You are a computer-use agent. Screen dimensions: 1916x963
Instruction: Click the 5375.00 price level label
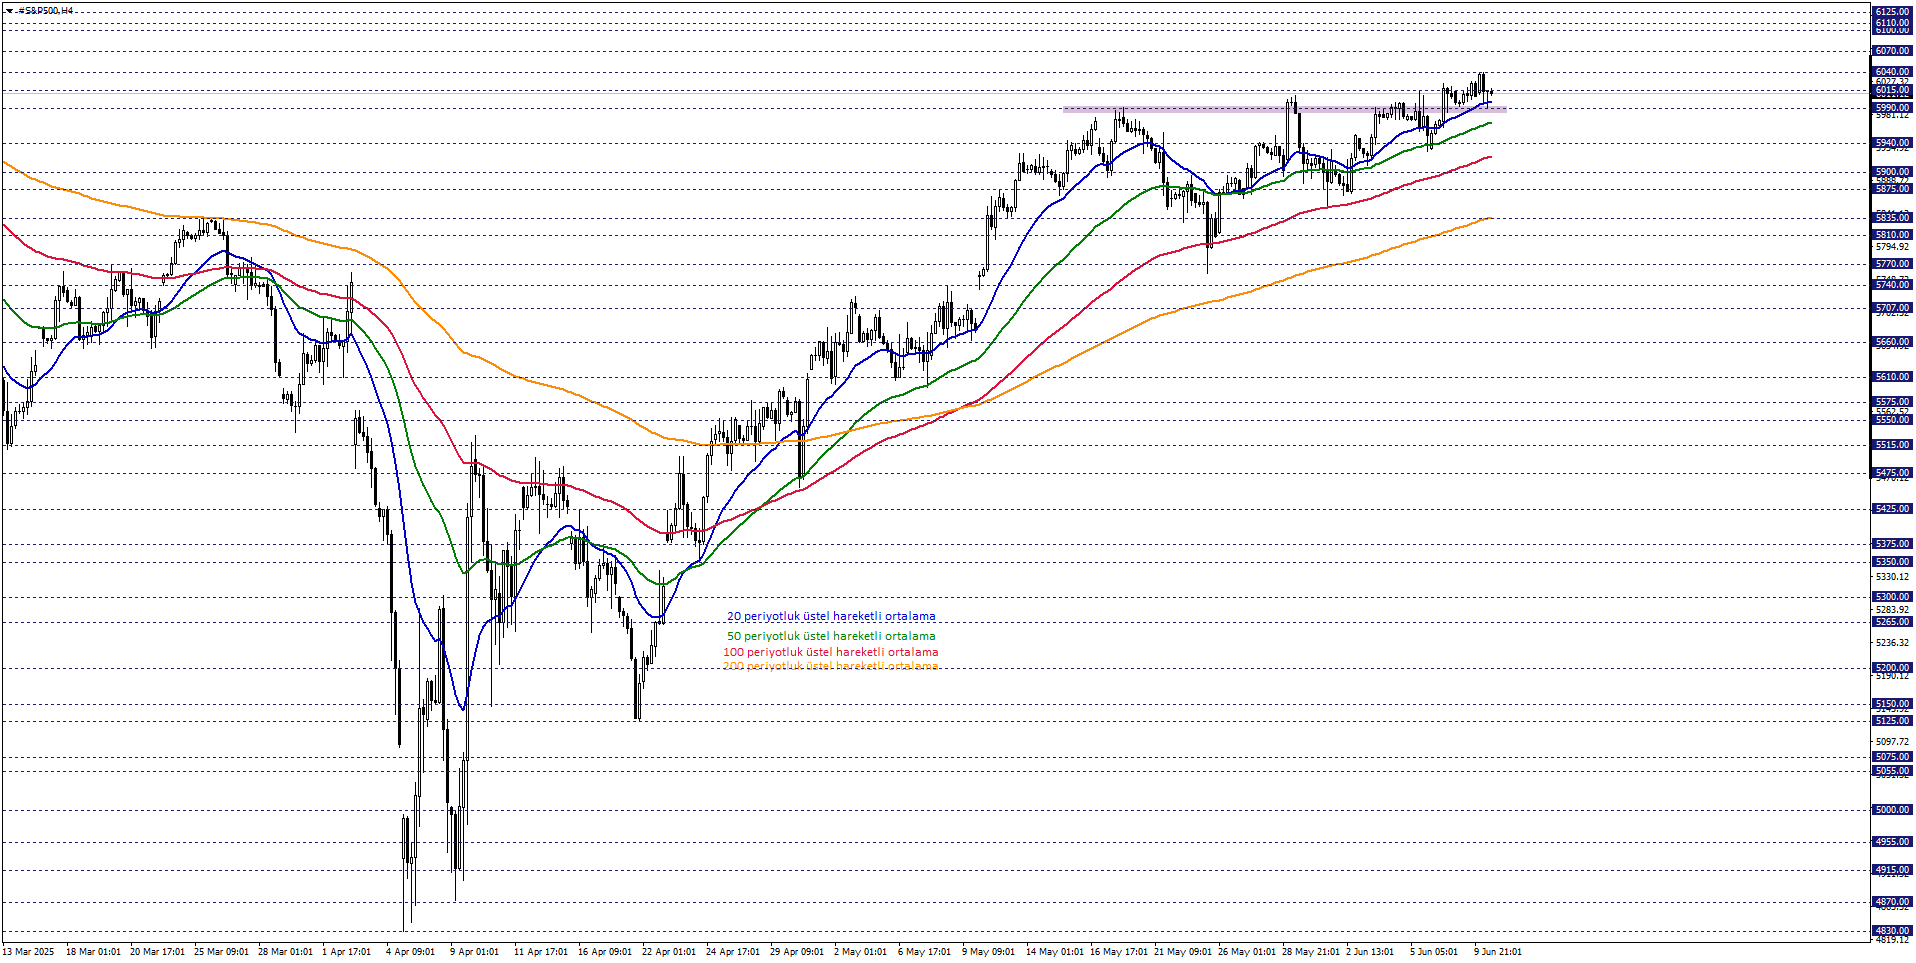(x=1892, y=544)
